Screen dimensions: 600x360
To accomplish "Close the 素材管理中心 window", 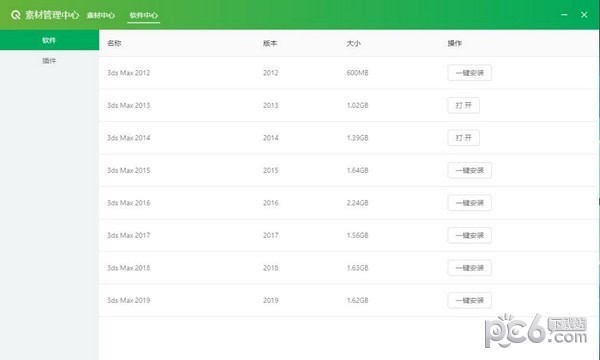I will 584,15.
